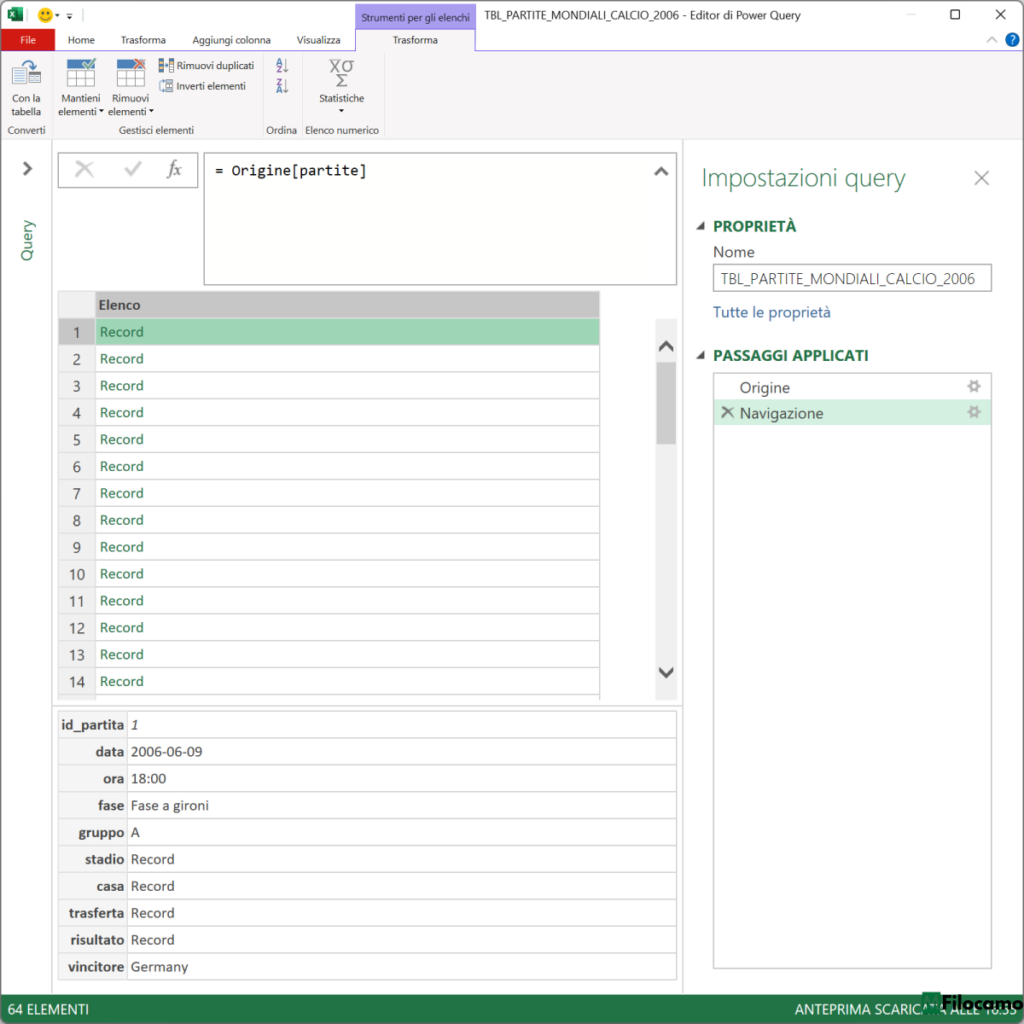Viewport: 1024px width, 1024px height.
Task: Open the Aggiungi colonna tab
Action: tap(231, 40)
